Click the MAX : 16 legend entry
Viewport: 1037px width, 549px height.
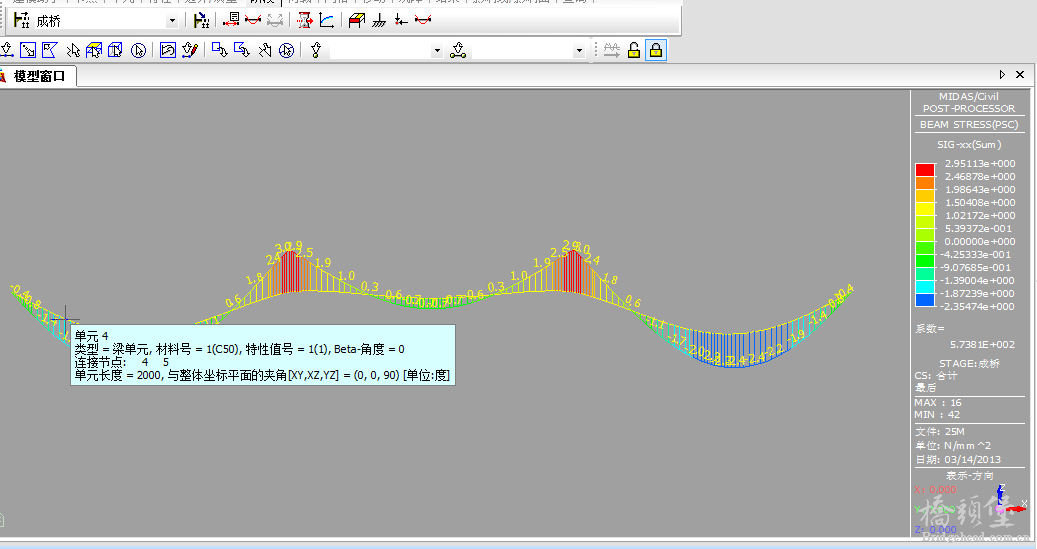[x=938, y=402]
